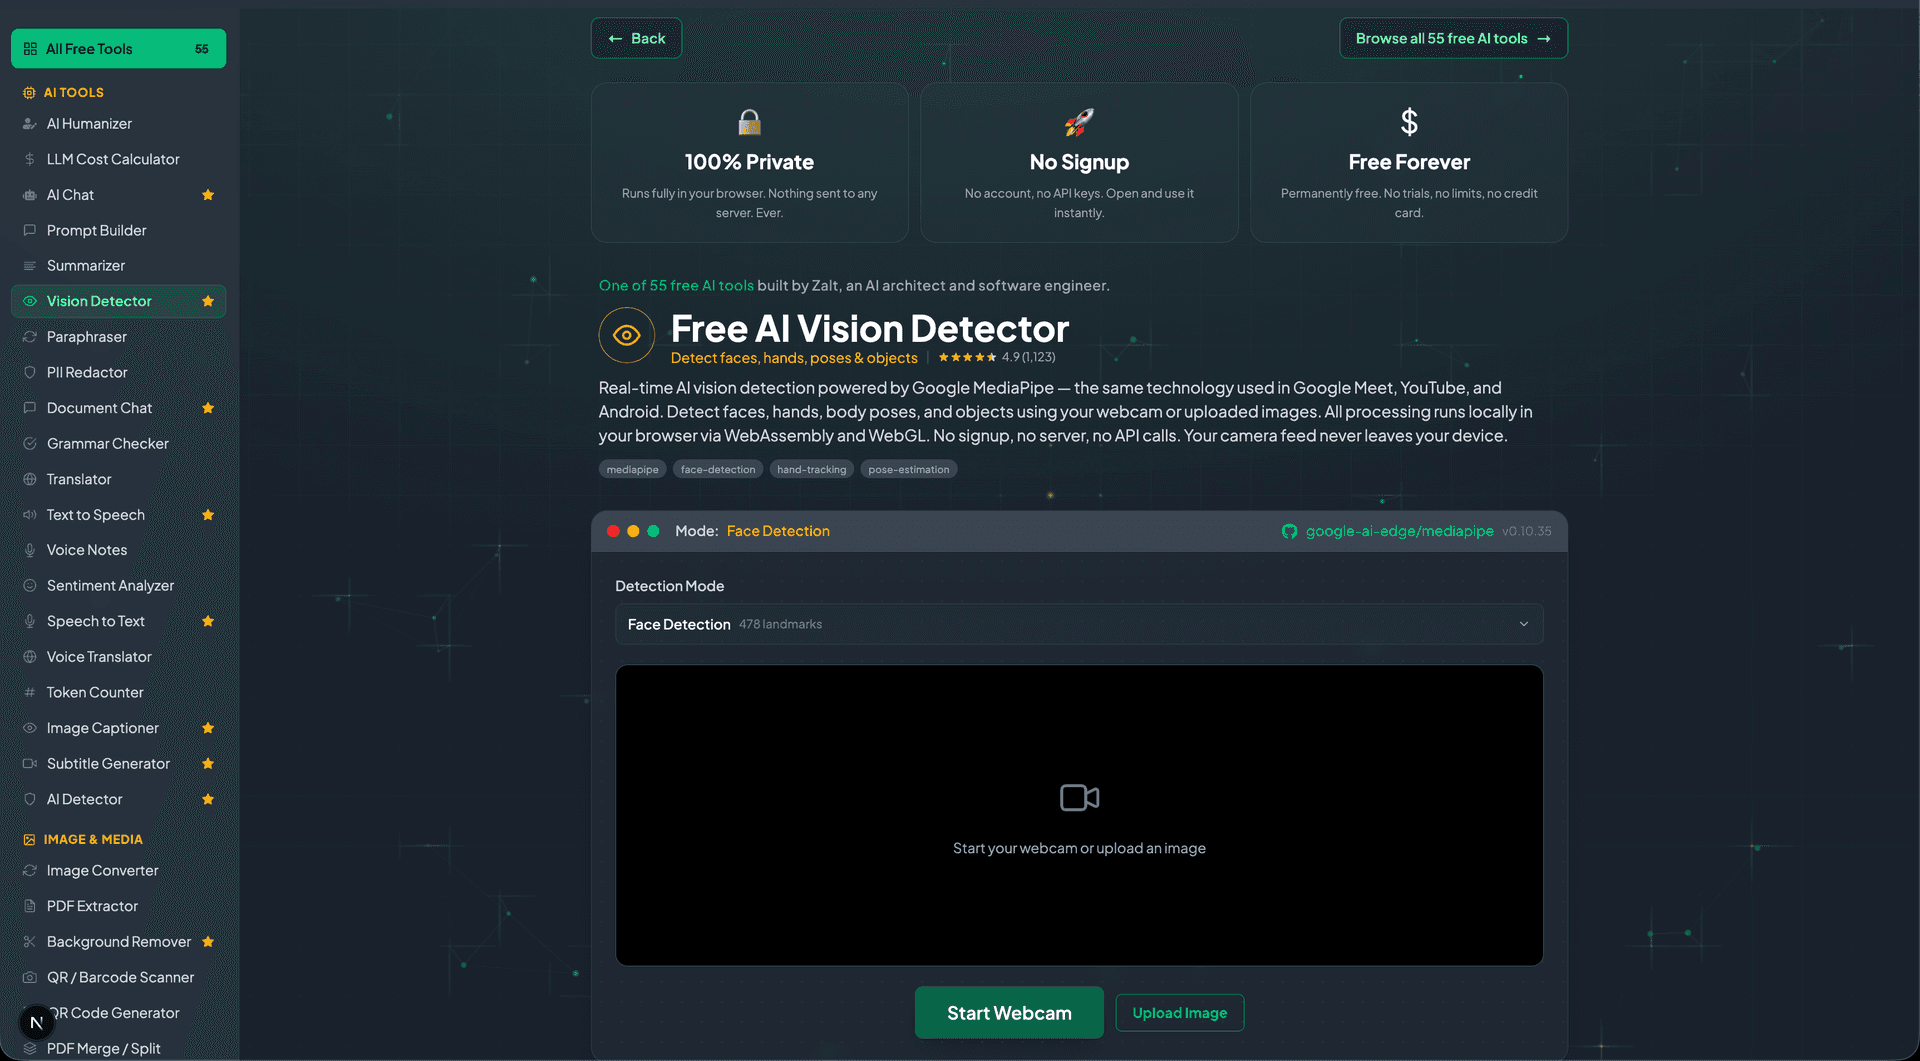Screen dimensions: 1920x1061
Task: Click the No Signup card
Action: (1079, 162)
